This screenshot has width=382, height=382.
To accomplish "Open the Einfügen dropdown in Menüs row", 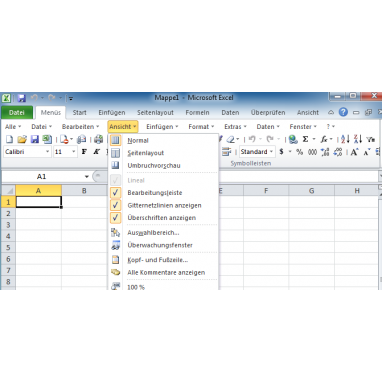I will coord(162,127).
